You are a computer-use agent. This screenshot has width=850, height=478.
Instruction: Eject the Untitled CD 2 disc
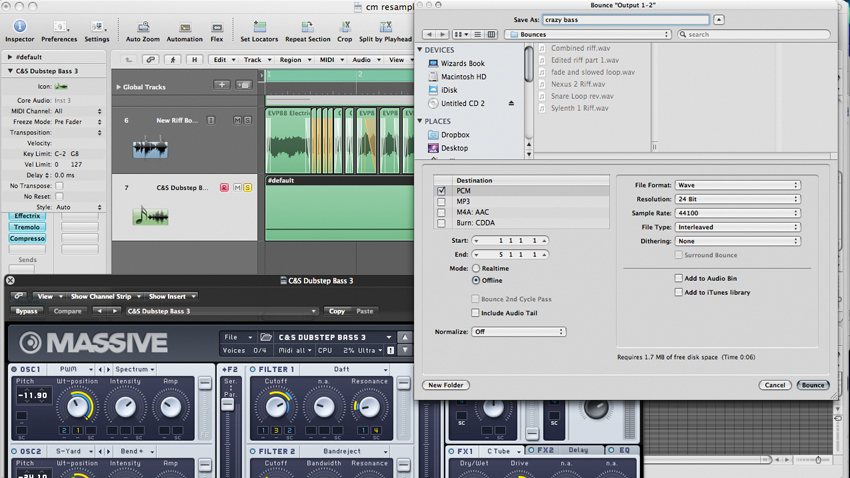coord(511,103)
